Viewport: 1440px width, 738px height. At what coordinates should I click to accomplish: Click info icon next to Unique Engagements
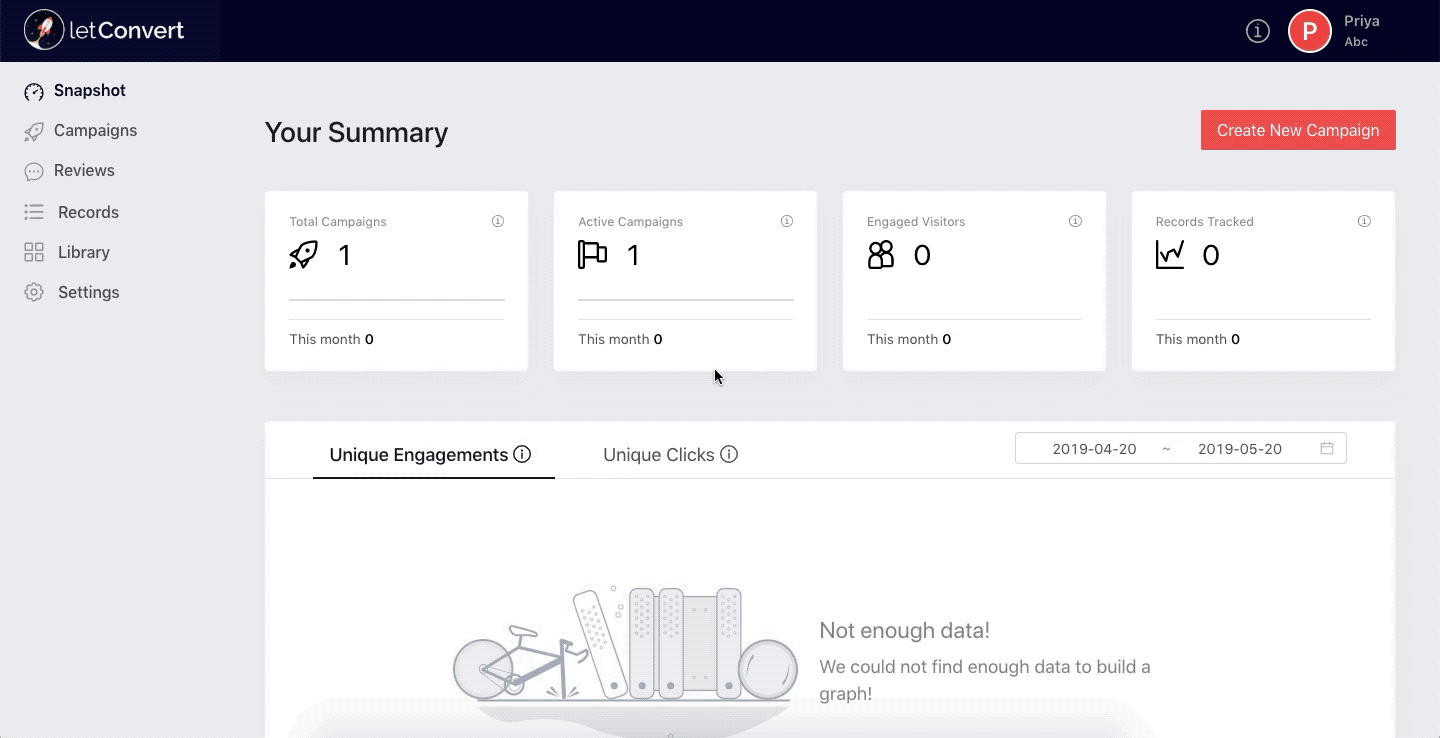coord(522,455)
